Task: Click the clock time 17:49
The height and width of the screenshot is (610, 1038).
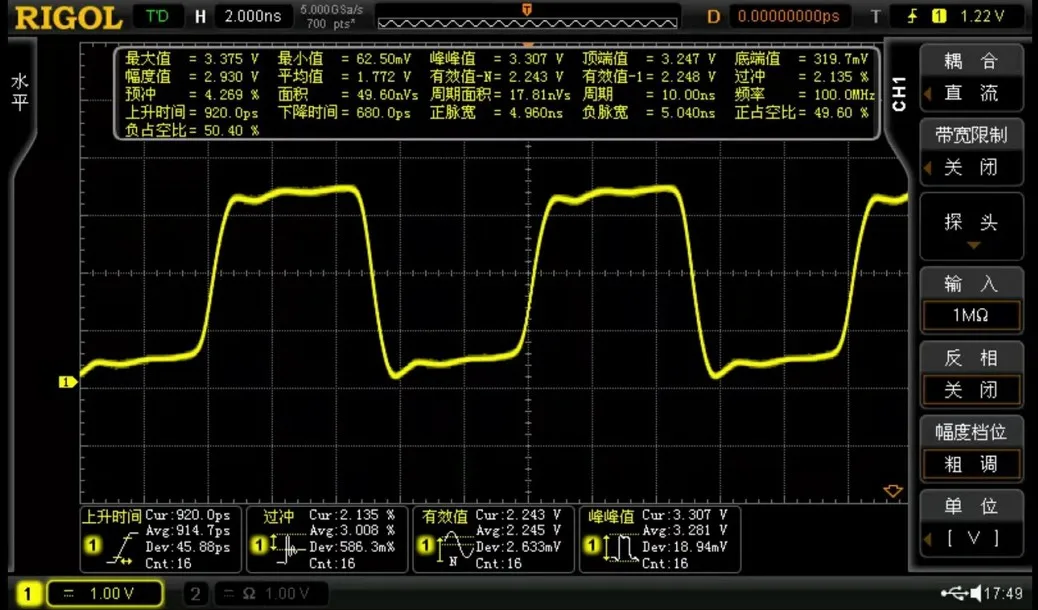Action: pos(1004,593)
